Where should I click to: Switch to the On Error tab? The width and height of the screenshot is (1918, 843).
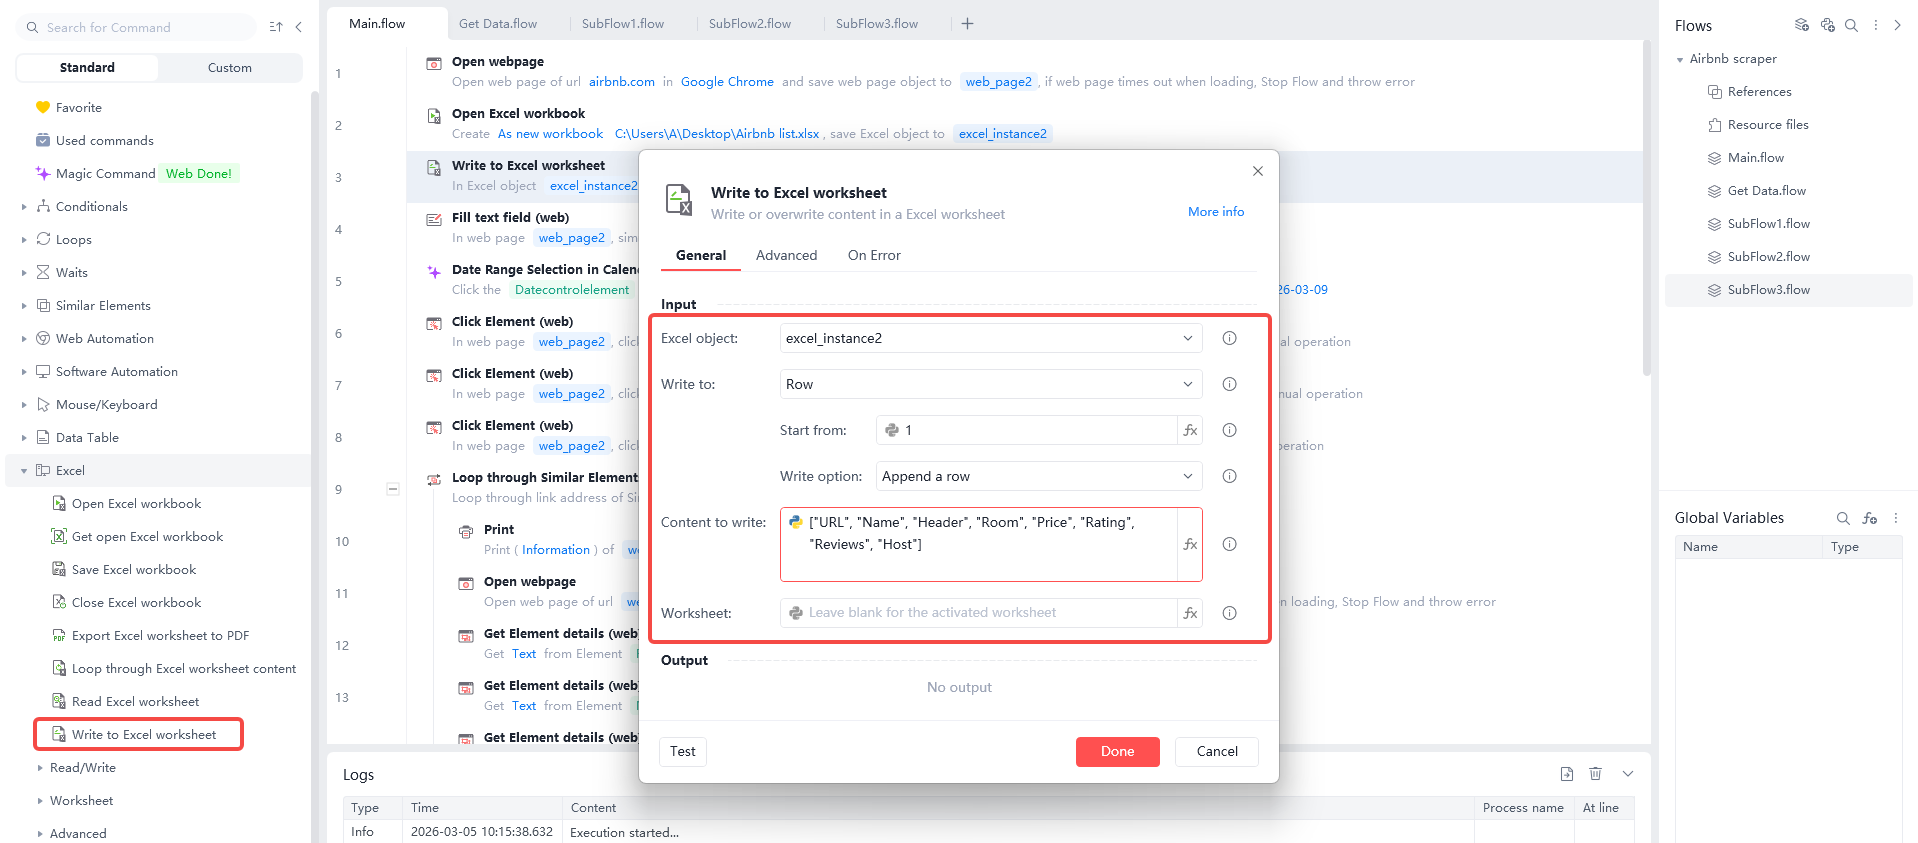pyautogui.click(x=874, y=255)
